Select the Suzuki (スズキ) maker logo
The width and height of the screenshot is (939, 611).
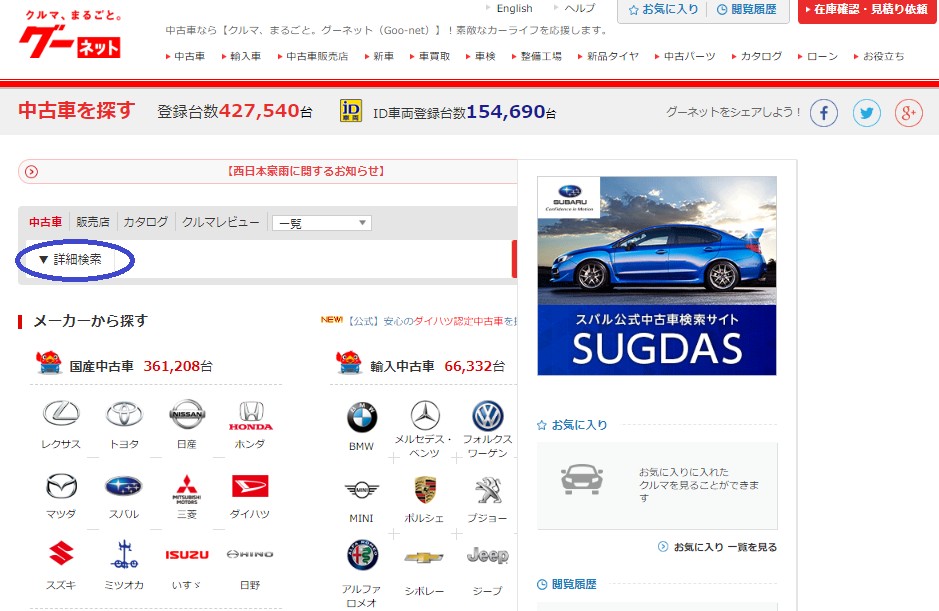[x=61, y=554]
